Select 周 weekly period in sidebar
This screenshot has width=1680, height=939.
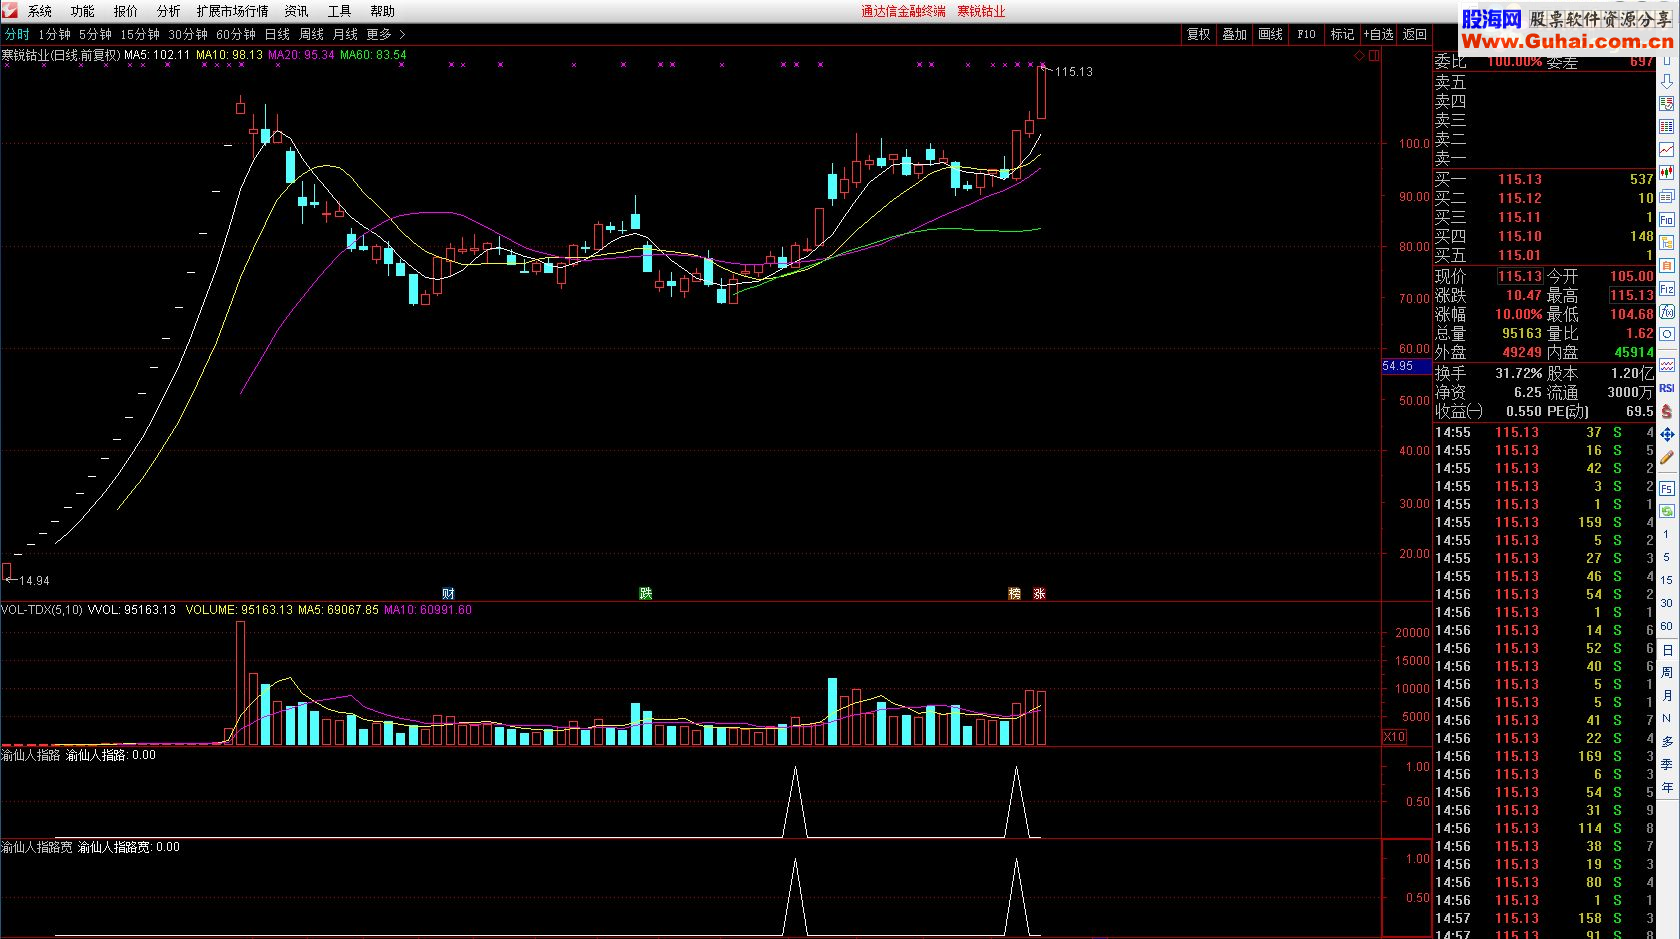1667,673
